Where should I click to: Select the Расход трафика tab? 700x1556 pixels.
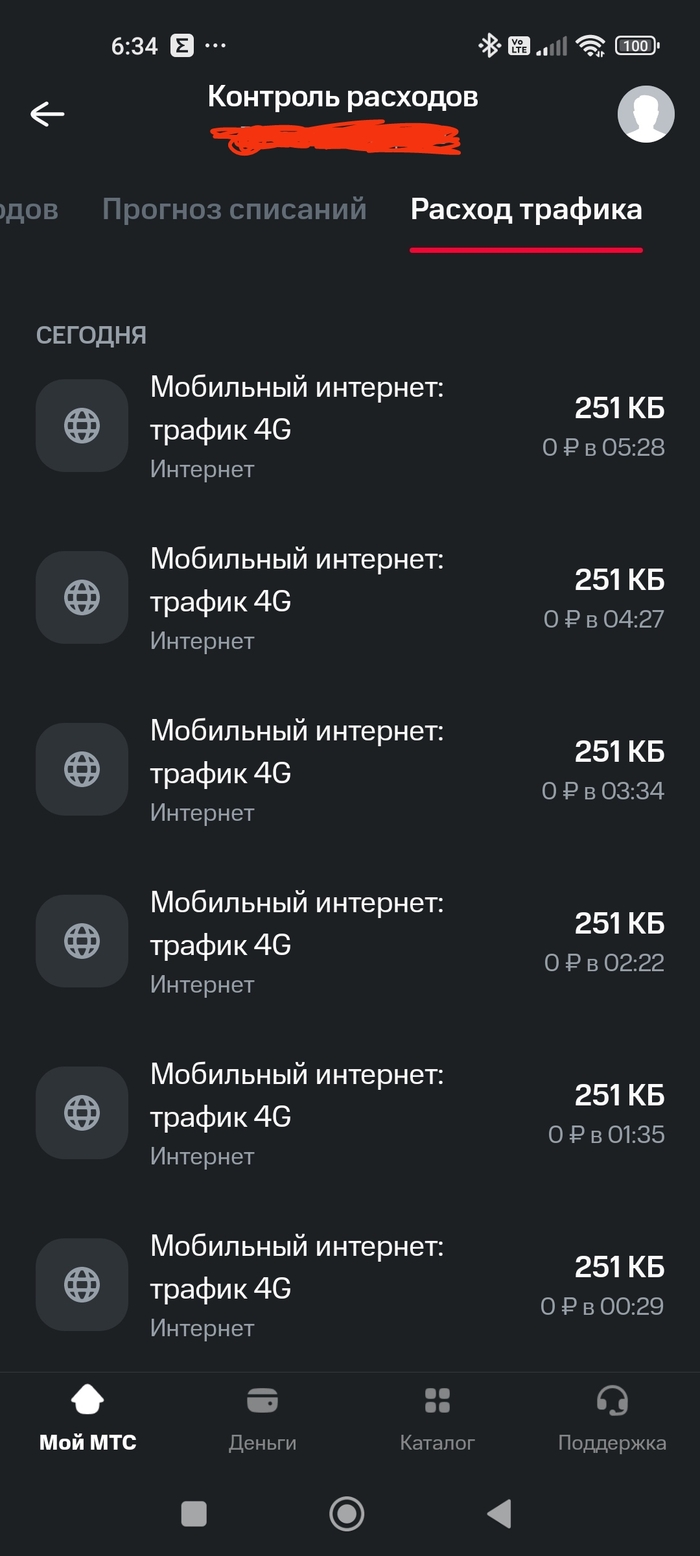526,210
